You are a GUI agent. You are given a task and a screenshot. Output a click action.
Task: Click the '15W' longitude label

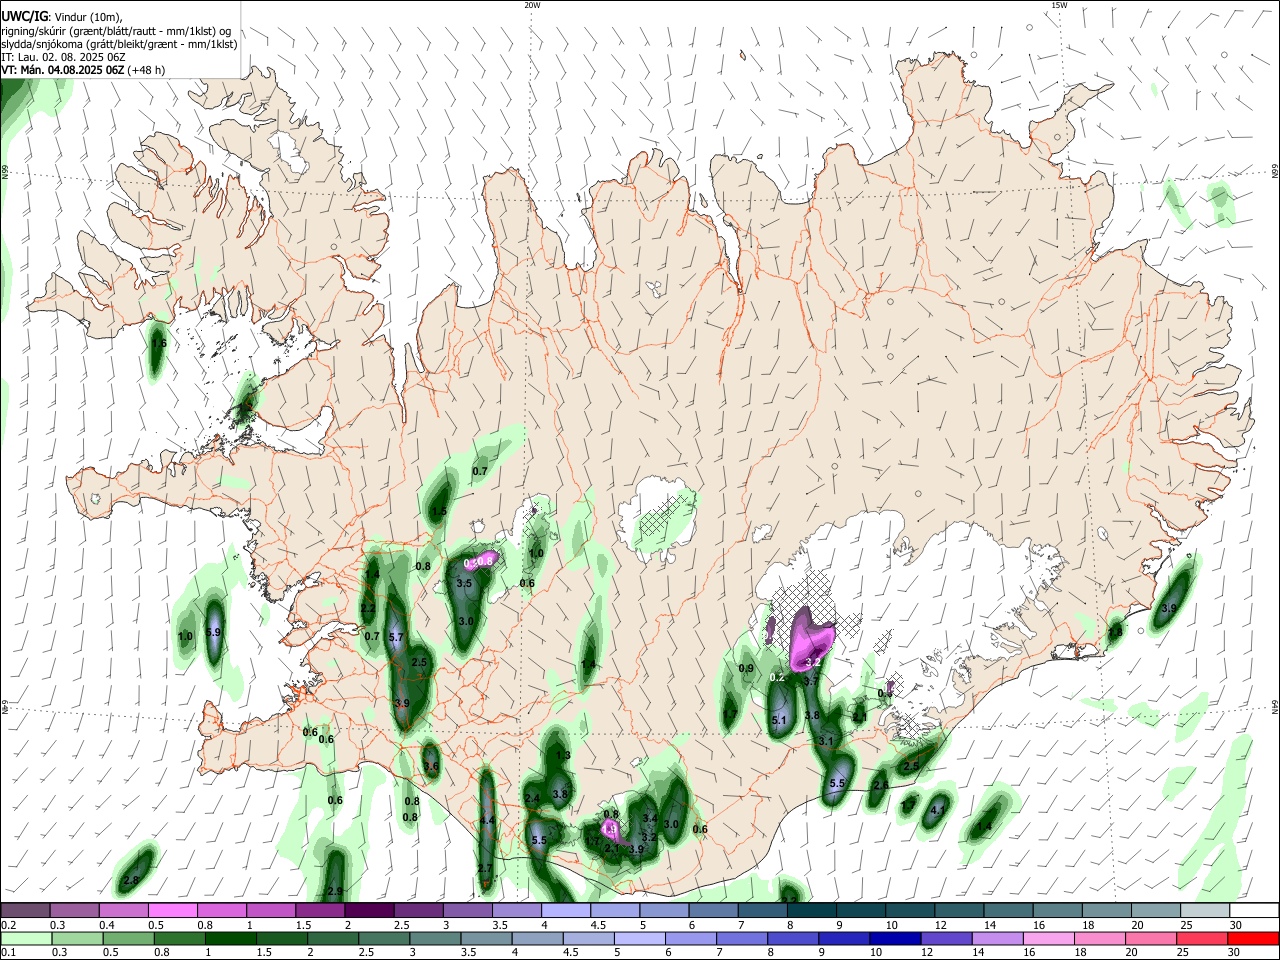tap(1059, 5)
